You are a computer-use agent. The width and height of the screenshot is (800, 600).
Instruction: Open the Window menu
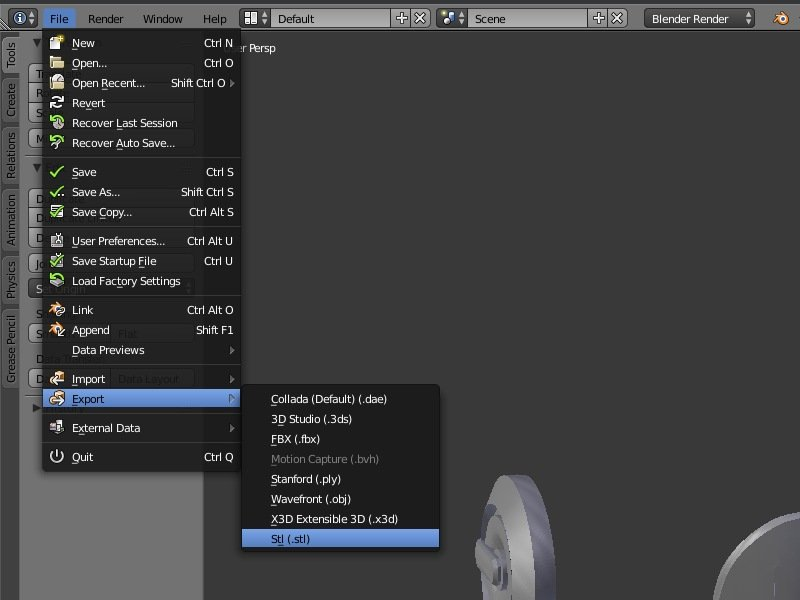pyautogui.click(x=162, y=19)
